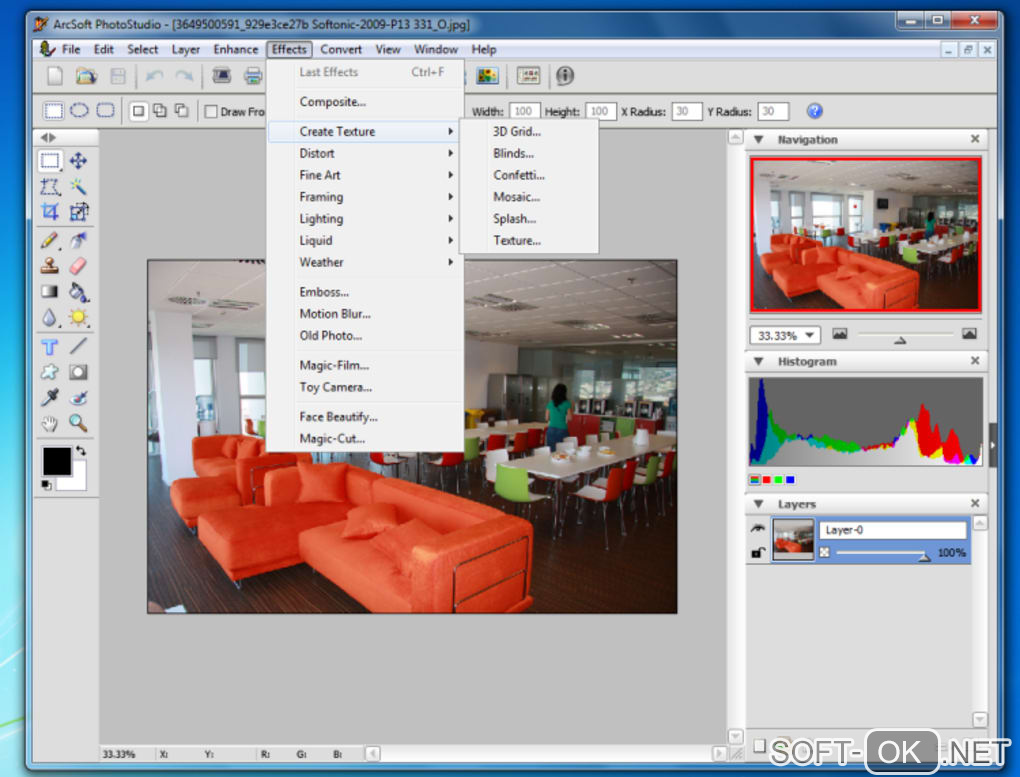This screenshot has height=777, width=1020.
Task: Toggle the Draw From checkbox
Action: pyautogui.click(x=211, y=111)
